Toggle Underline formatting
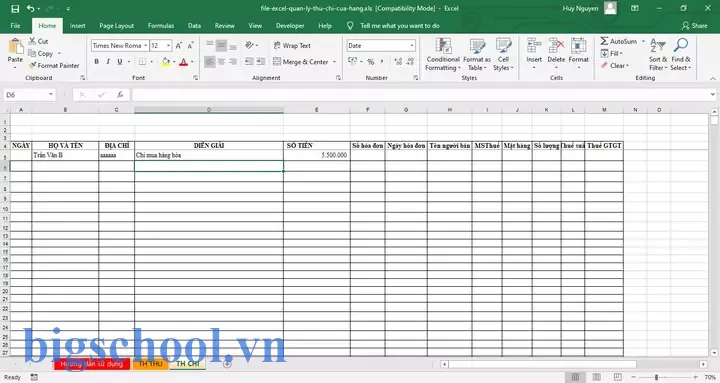The width and height of the screenshot is (720, 383). tap(119, 62)
